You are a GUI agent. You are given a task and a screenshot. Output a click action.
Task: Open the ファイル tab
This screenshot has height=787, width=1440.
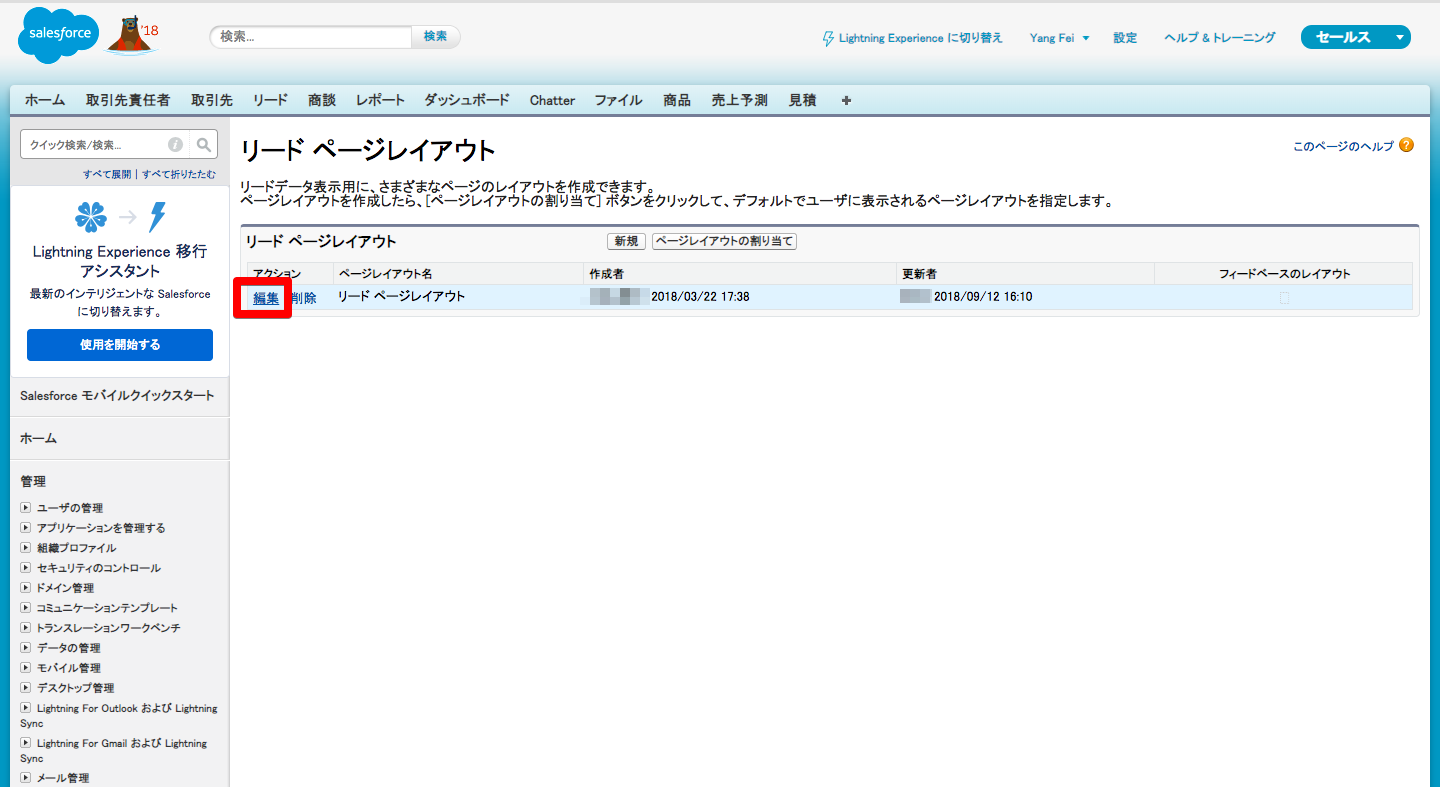[618, 100]
